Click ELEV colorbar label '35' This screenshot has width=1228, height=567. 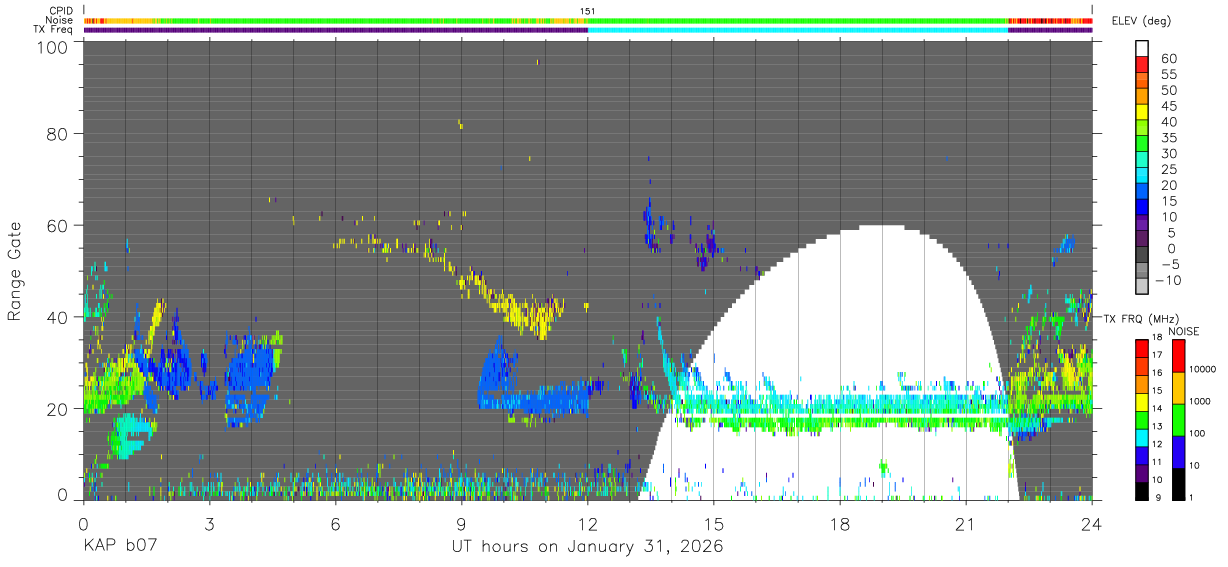[1168, 138]
